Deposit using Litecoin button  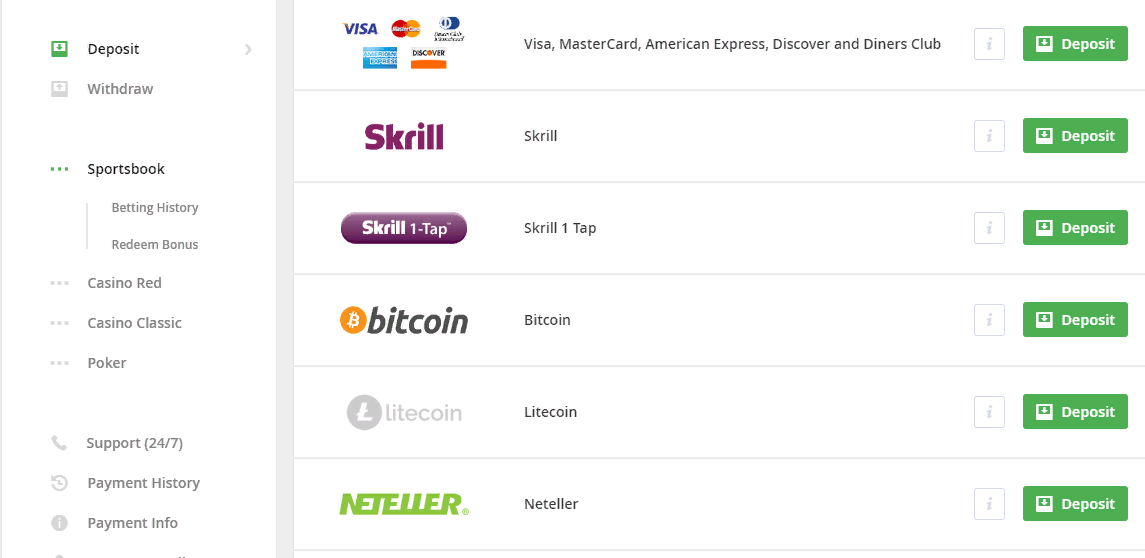pos(1075,412)
